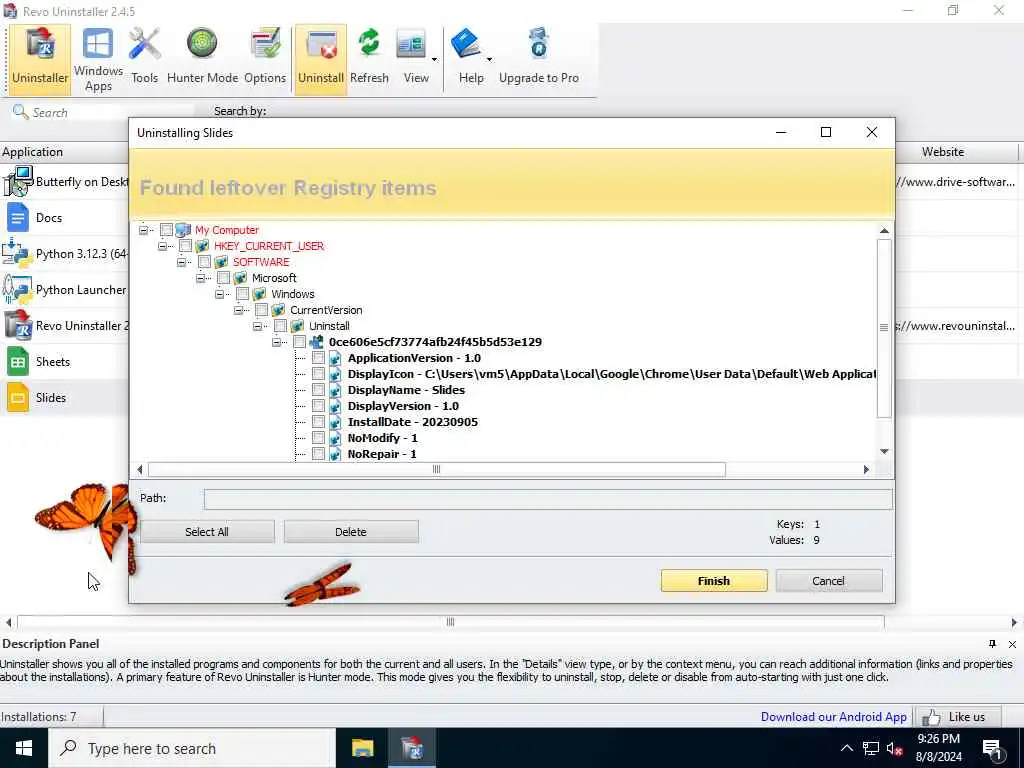Collapse the SOFTWARE tree node
Viewport: 1024px width, 768px height.
pos(182,262)
